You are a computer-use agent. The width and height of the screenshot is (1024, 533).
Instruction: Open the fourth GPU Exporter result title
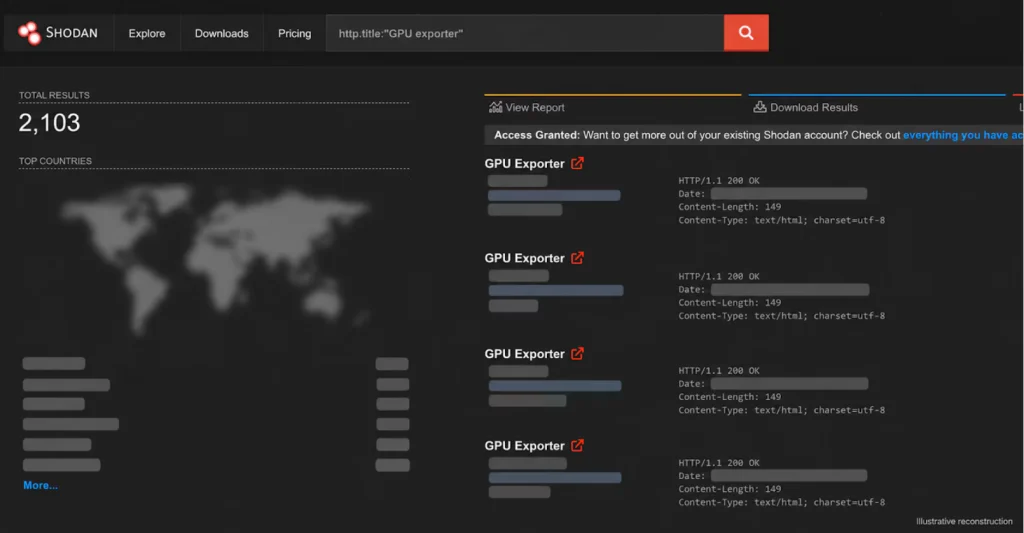524,446
